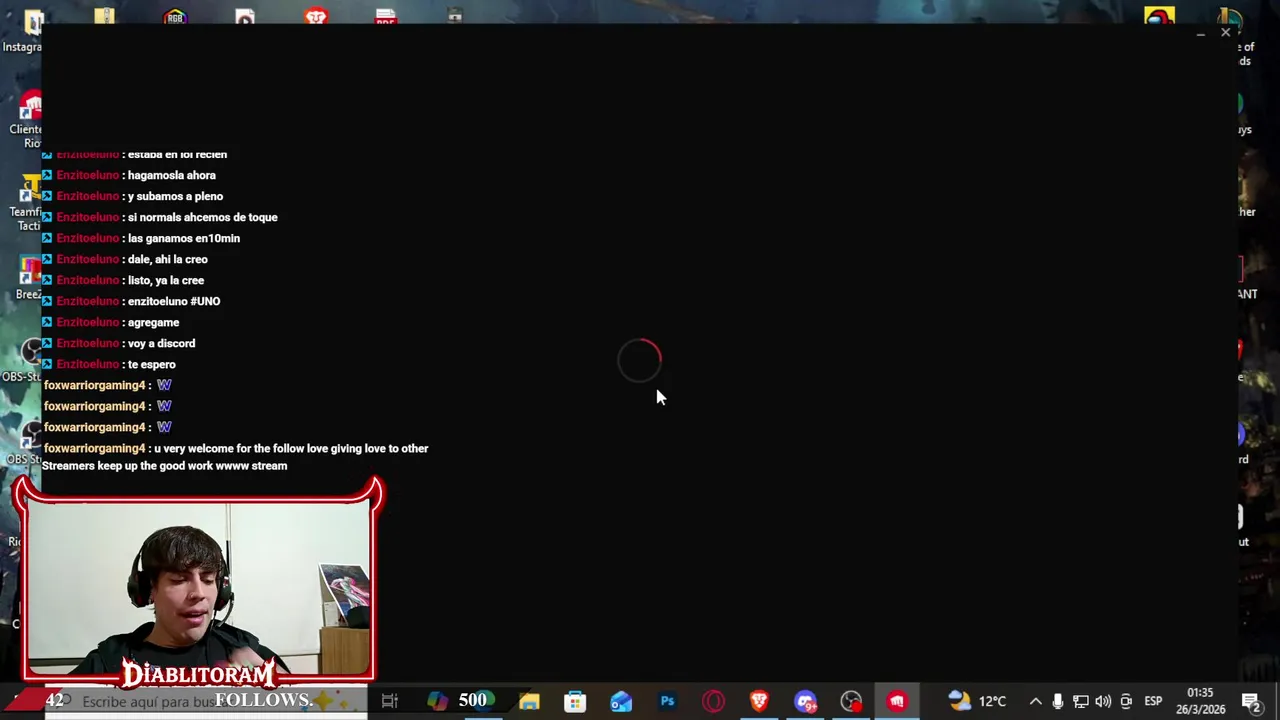This screenshot has height=720, width=1280.
Task: Open Task View on the taskbar
Action: tap(390, 701)
